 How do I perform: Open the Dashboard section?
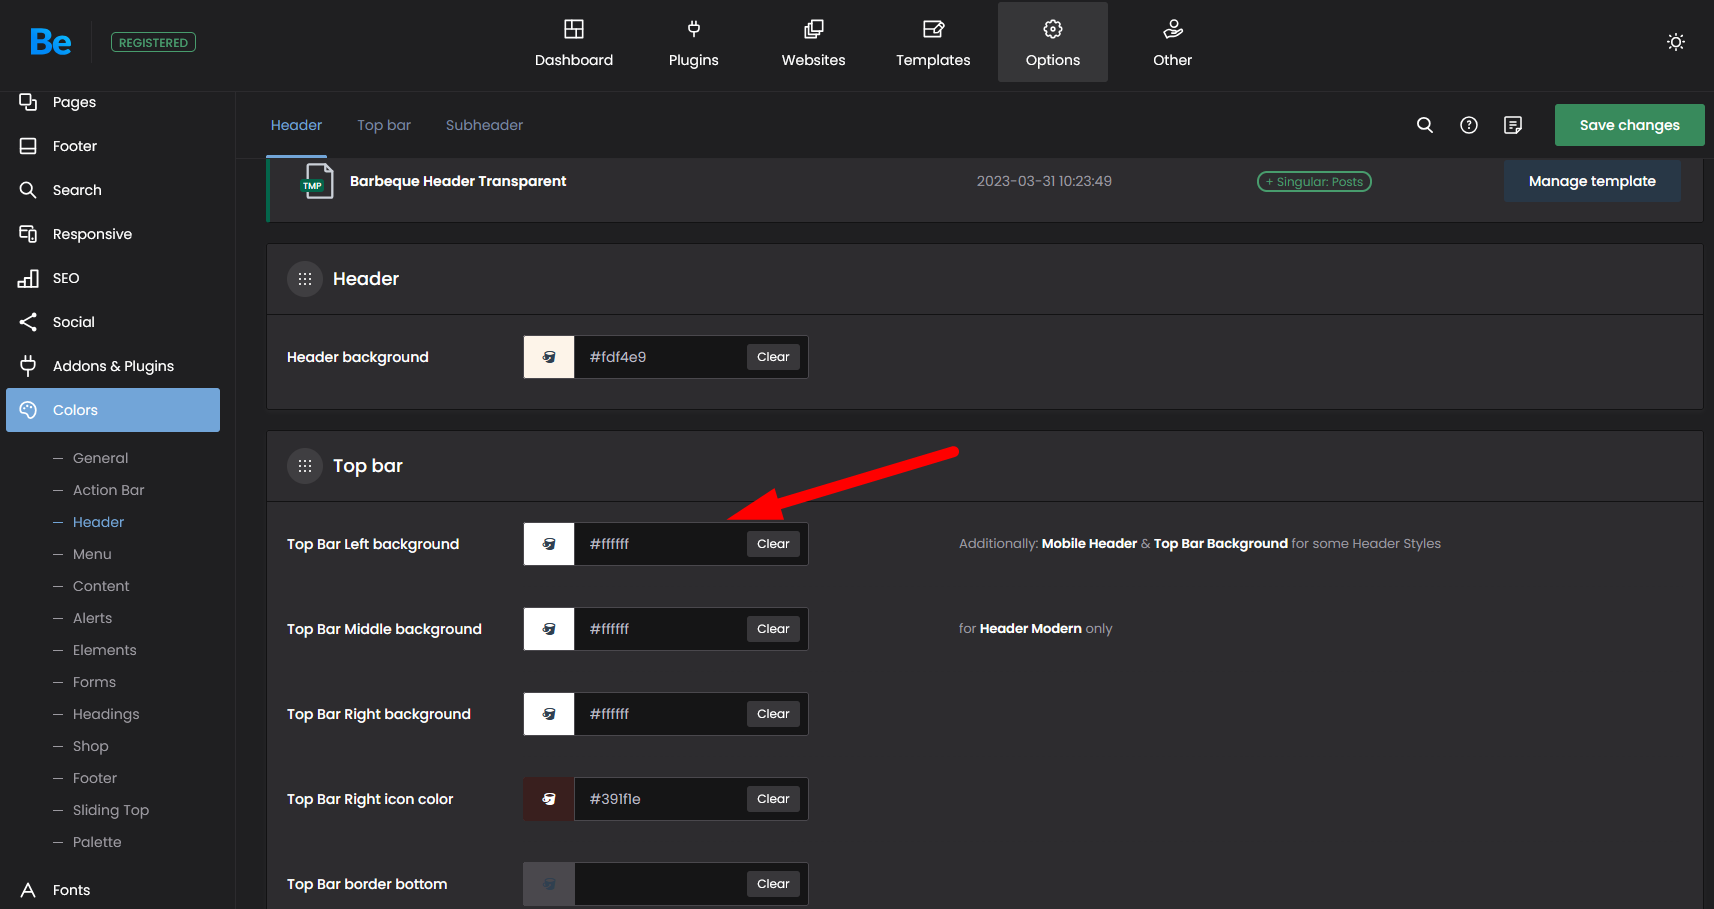coord(574,42)
